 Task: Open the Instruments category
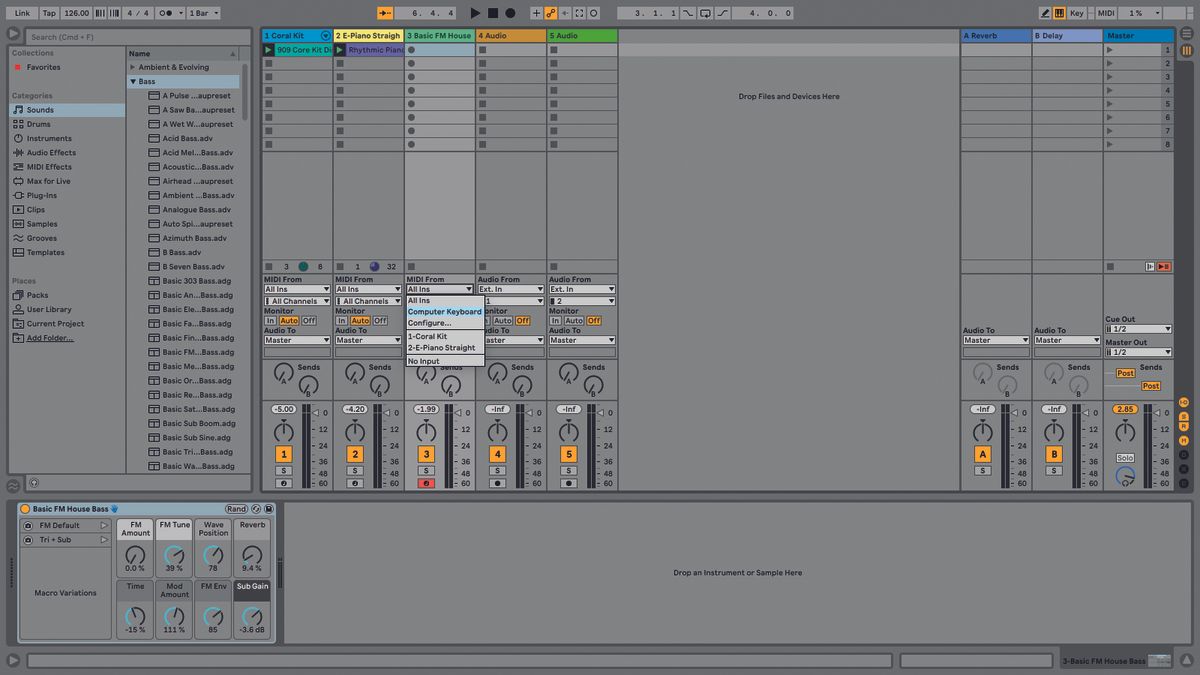point(67,138)
